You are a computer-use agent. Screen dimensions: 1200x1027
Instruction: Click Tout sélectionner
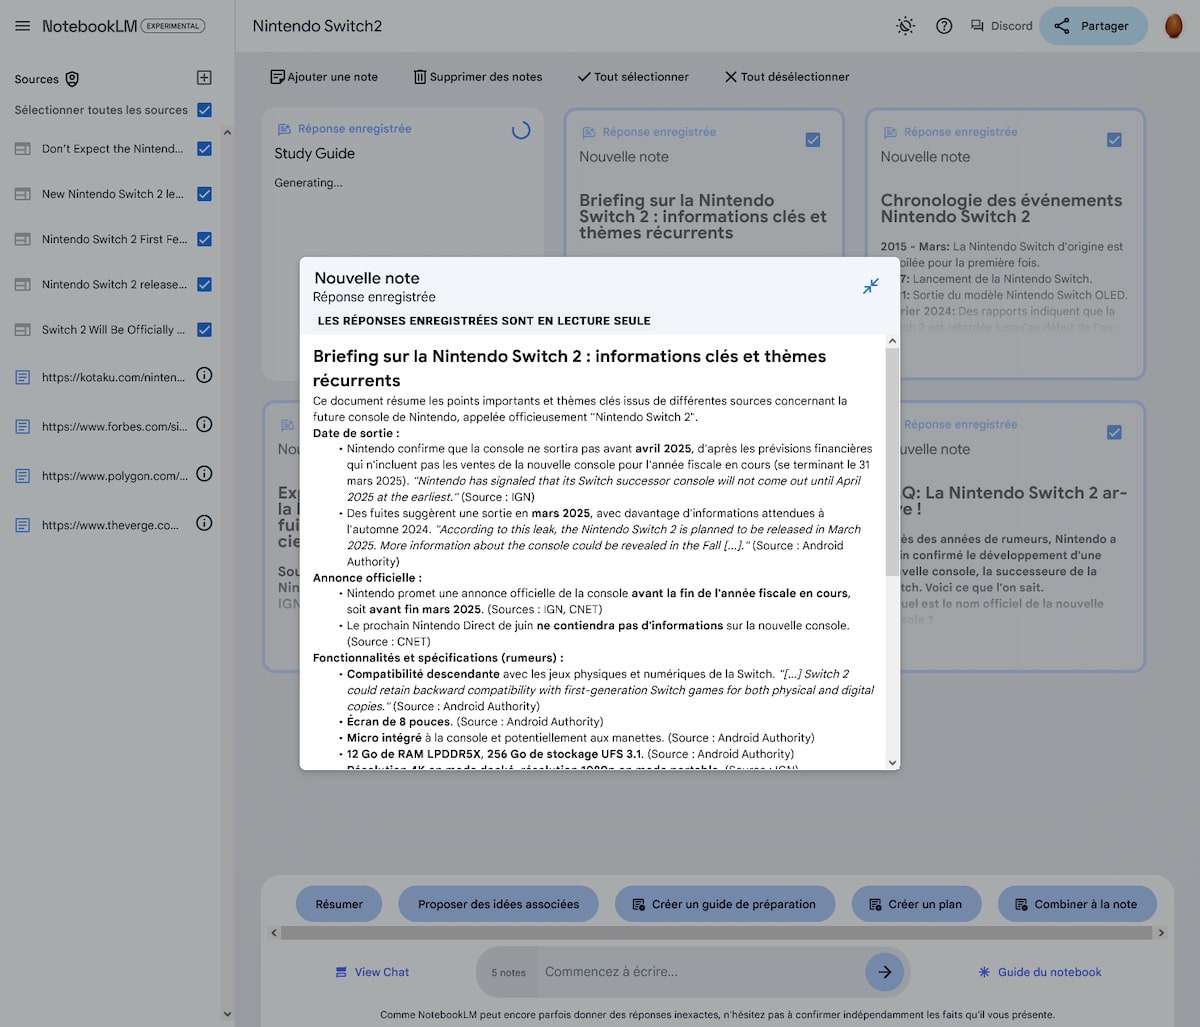(x=633, y=76)
